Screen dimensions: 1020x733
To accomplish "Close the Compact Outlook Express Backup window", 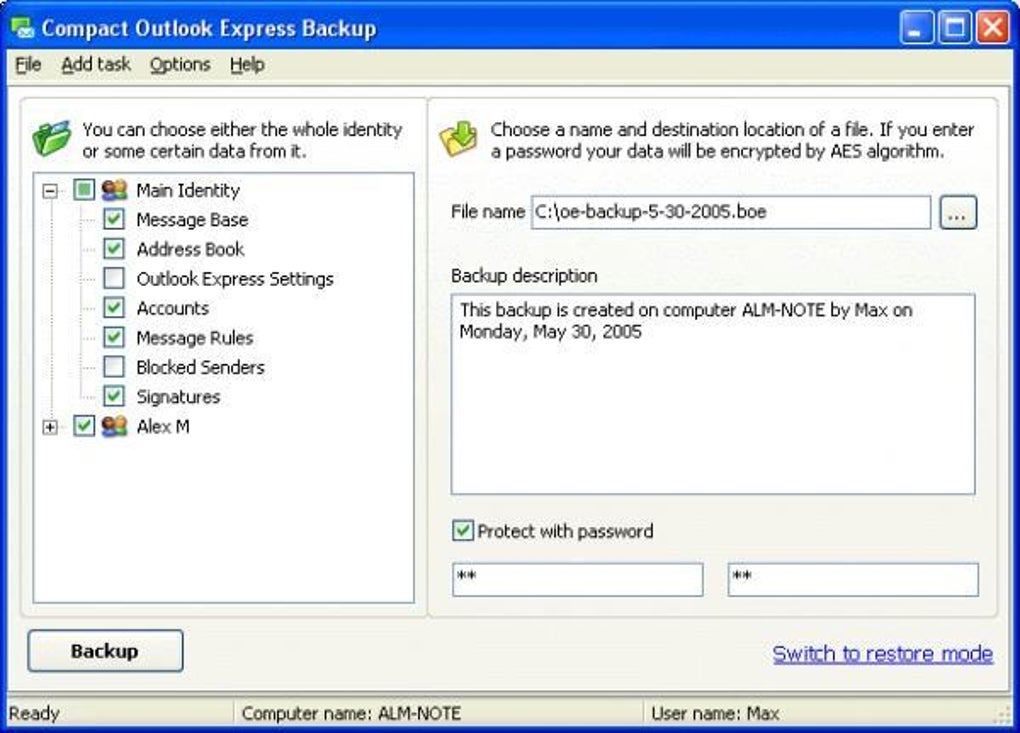I will pyautogui.click(x=993, y=28).
